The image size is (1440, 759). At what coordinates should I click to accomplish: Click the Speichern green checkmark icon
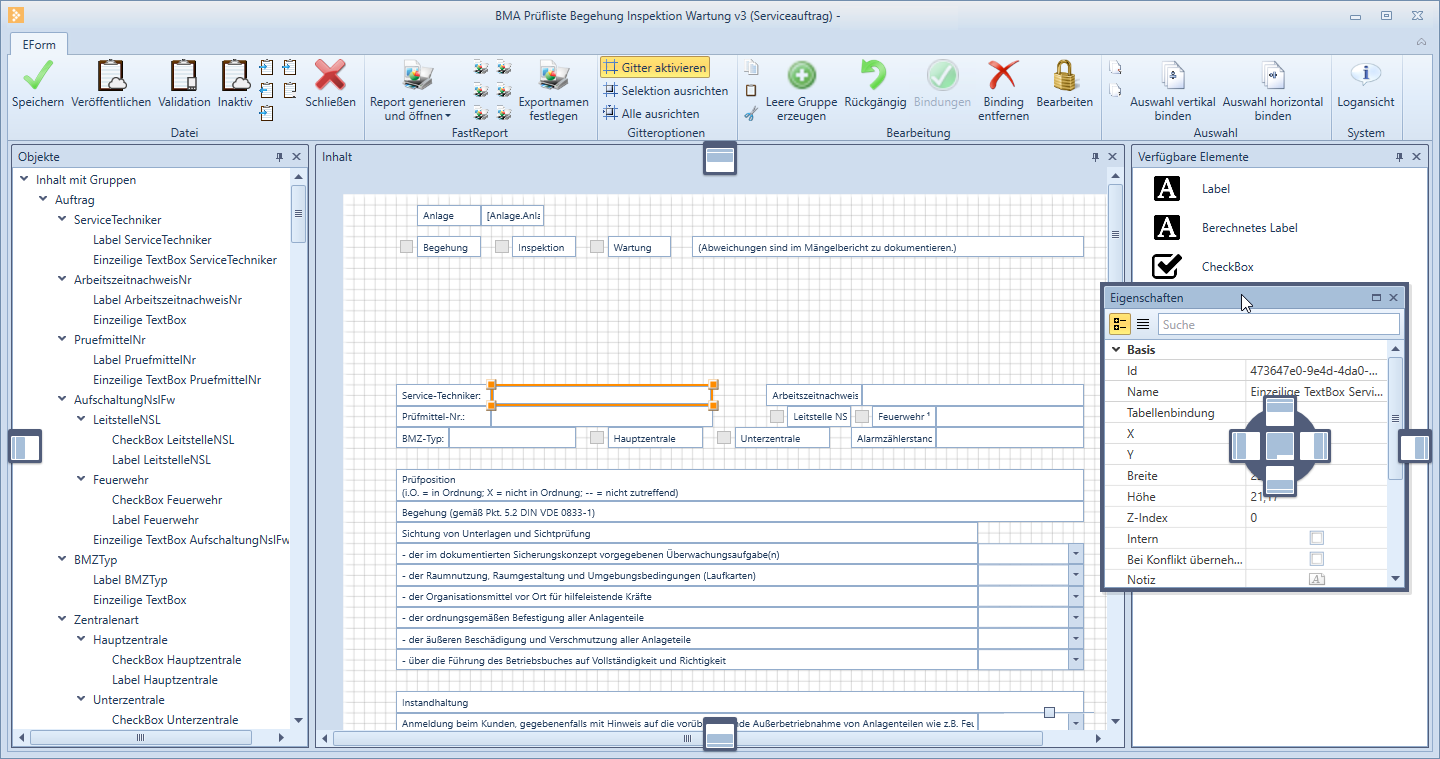(x=38, y=76)
